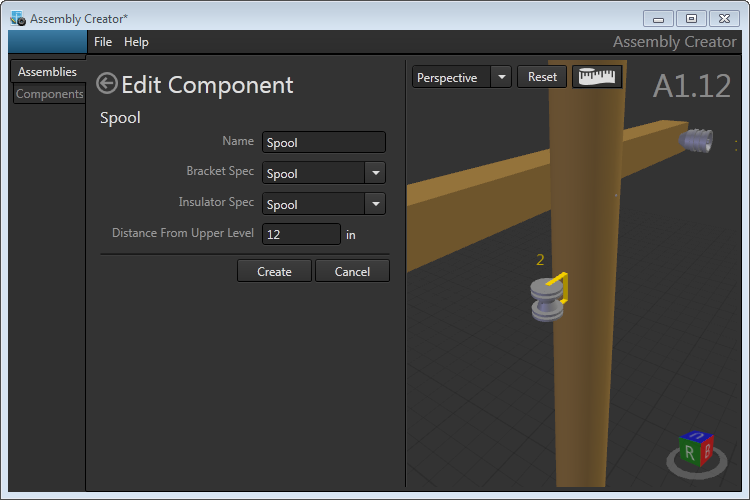Open the Help menu
This screenshot has width=750, height=500.
pyautogui.click(x=136, y=42)
